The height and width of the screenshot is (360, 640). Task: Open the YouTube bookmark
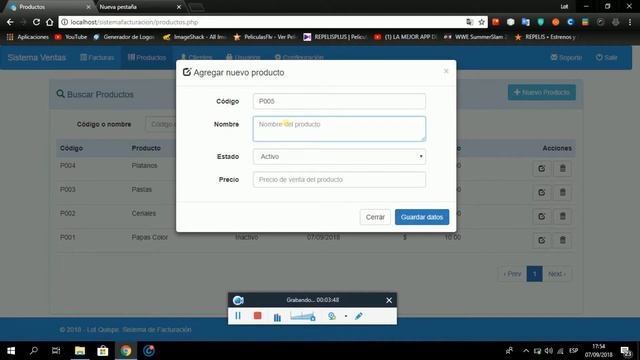pyautogui.click(x=71, y=37)
